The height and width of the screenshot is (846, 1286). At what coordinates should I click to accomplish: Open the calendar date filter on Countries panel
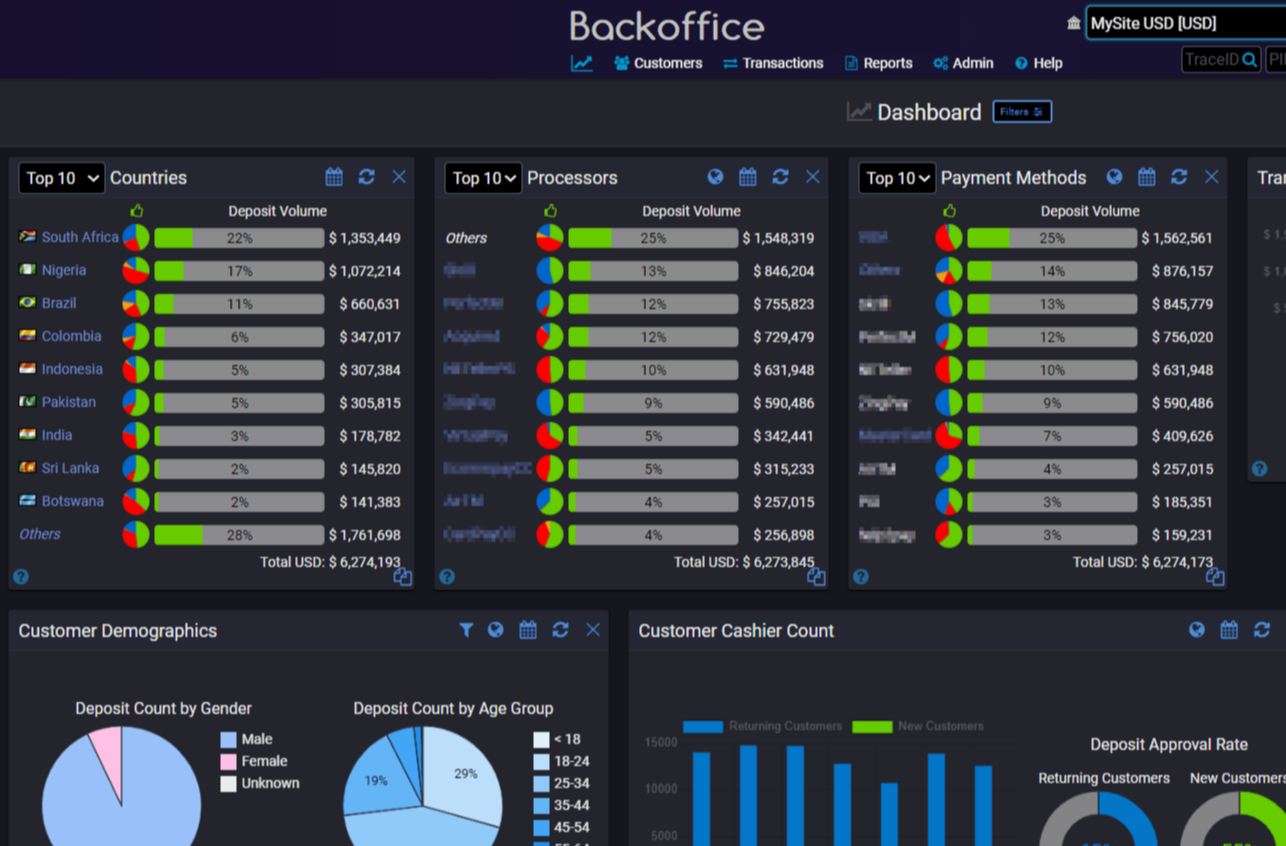333,176
